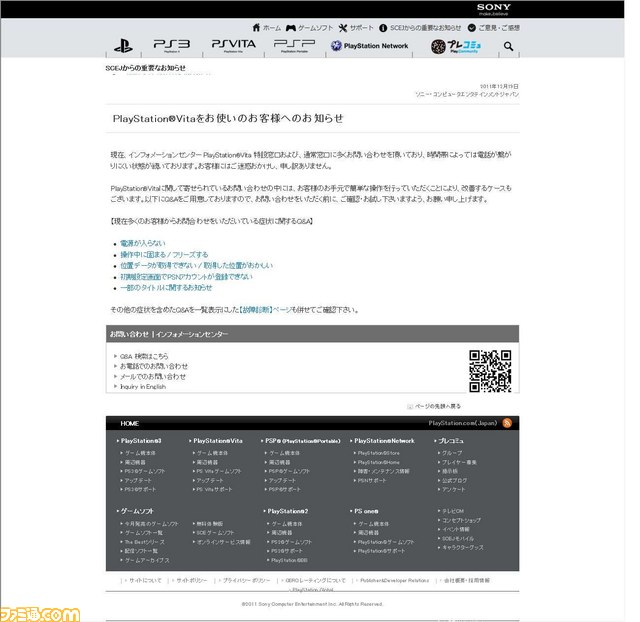Click the house ホーム icon
Viewport: 640px width, 622px height.
256,28
